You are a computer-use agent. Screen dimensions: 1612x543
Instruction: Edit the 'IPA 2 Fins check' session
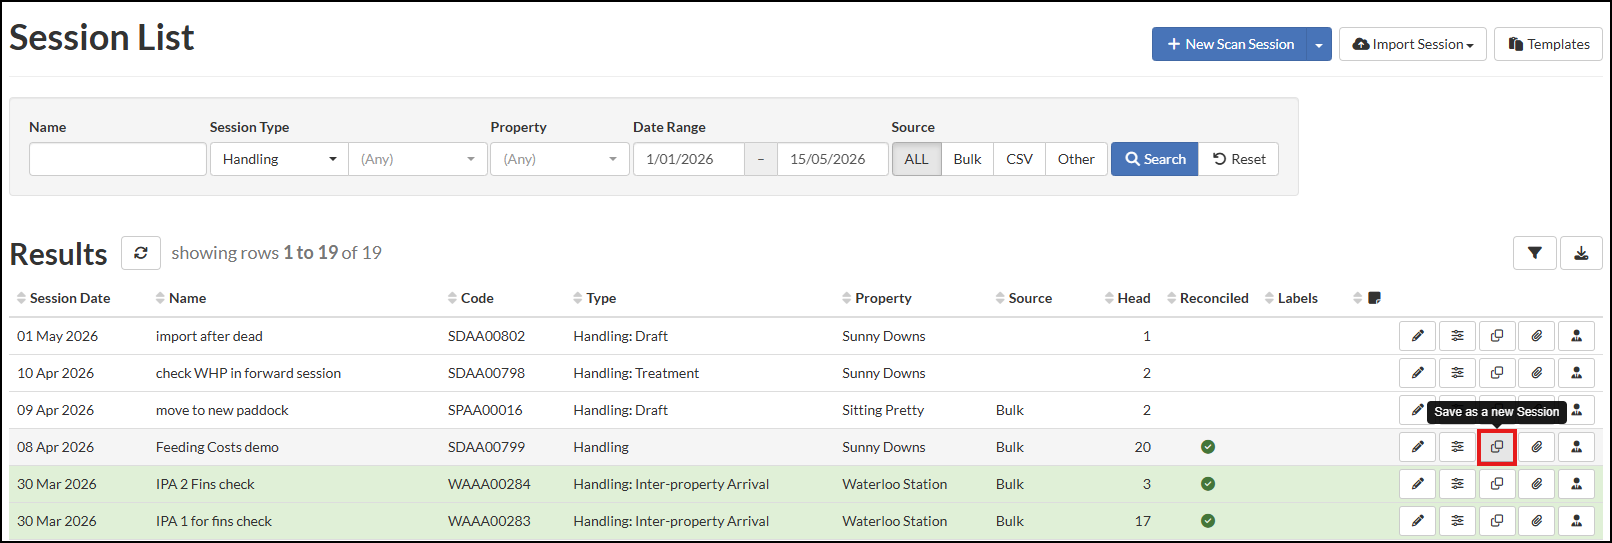tap(1417, 484)
